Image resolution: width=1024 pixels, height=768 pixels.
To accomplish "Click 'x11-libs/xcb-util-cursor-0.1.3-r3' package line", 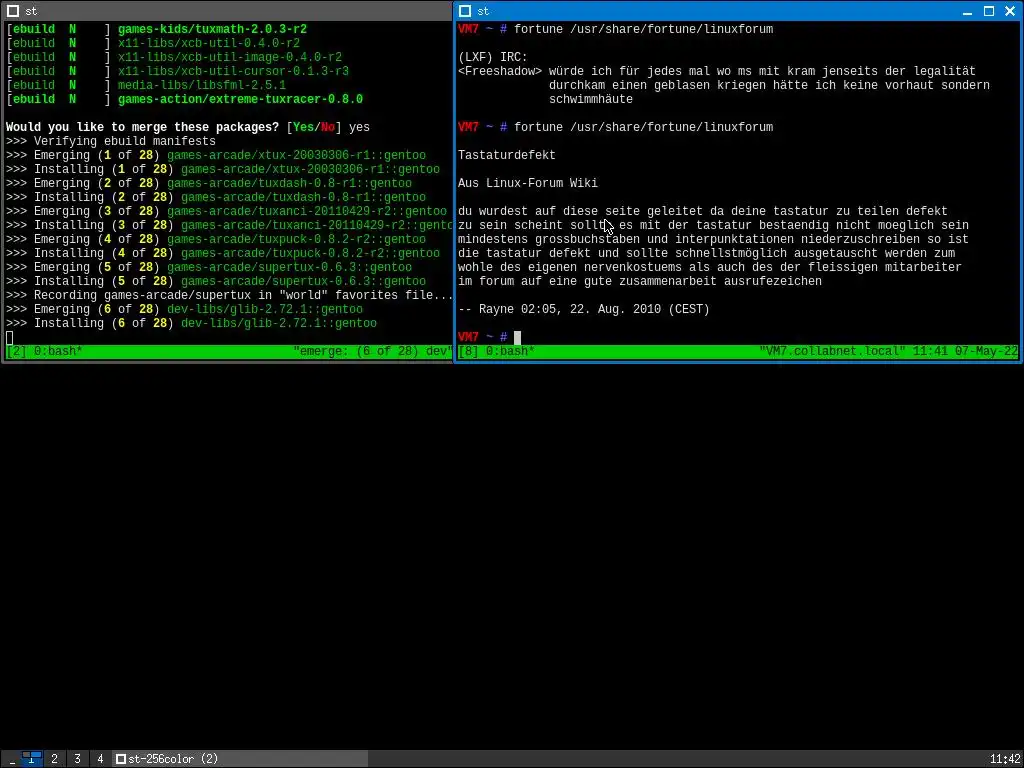I will point(233,71).
